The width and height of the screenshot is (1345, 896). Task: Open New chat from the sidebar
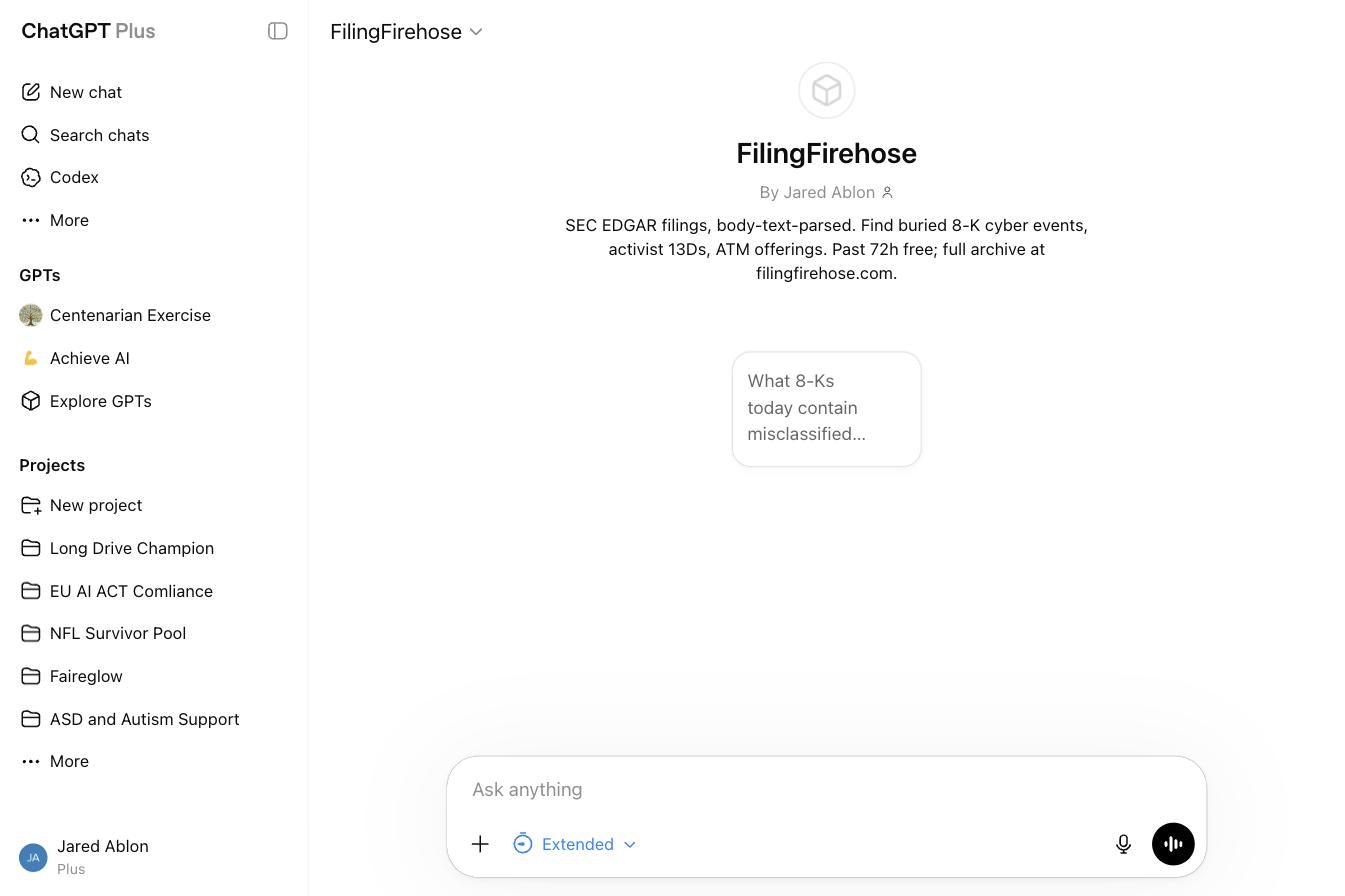point(154,92)
